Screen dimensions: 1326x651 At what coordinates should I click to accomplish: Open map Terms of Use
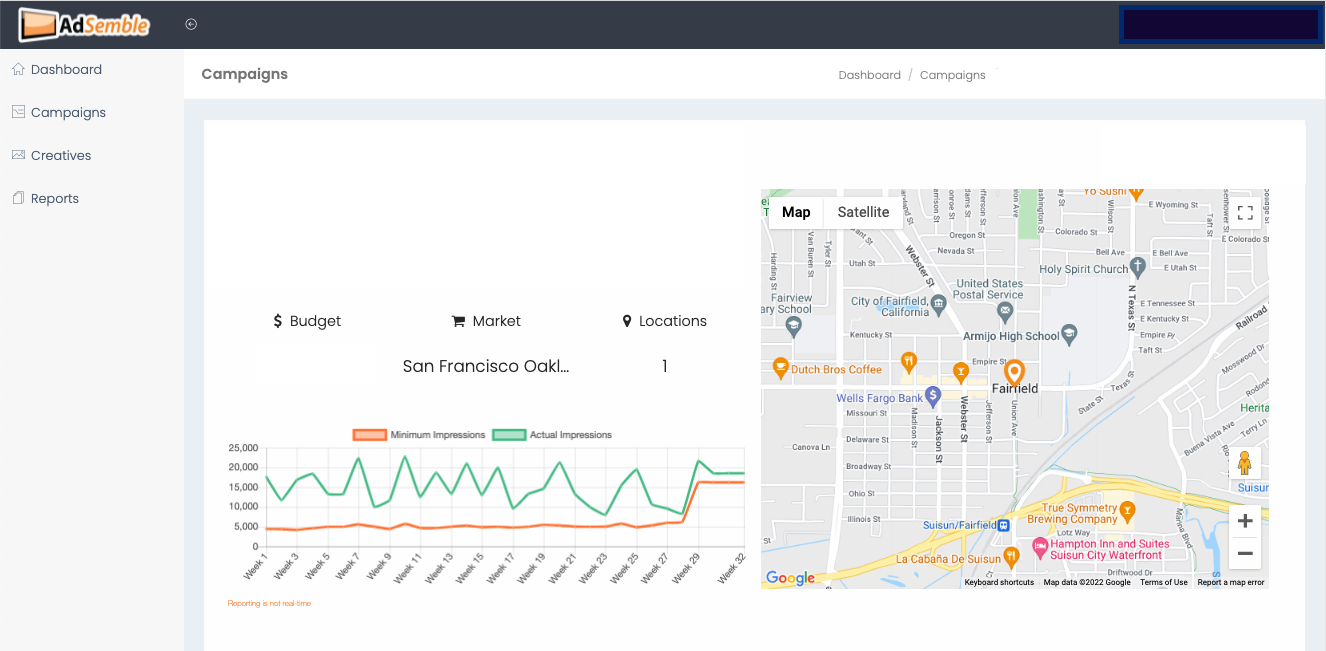click(1164, 582)
